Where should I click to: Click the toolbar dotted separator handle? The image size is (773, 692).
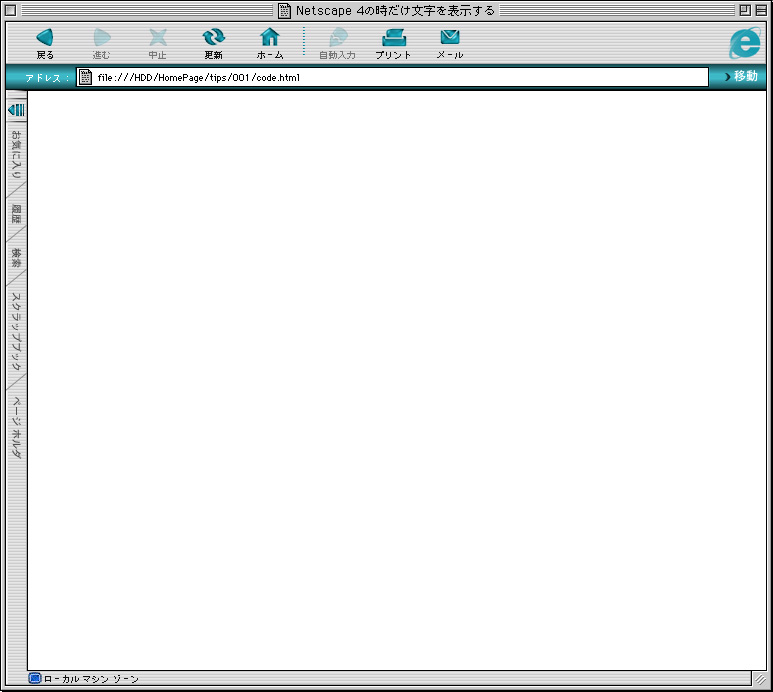point(304,41)
